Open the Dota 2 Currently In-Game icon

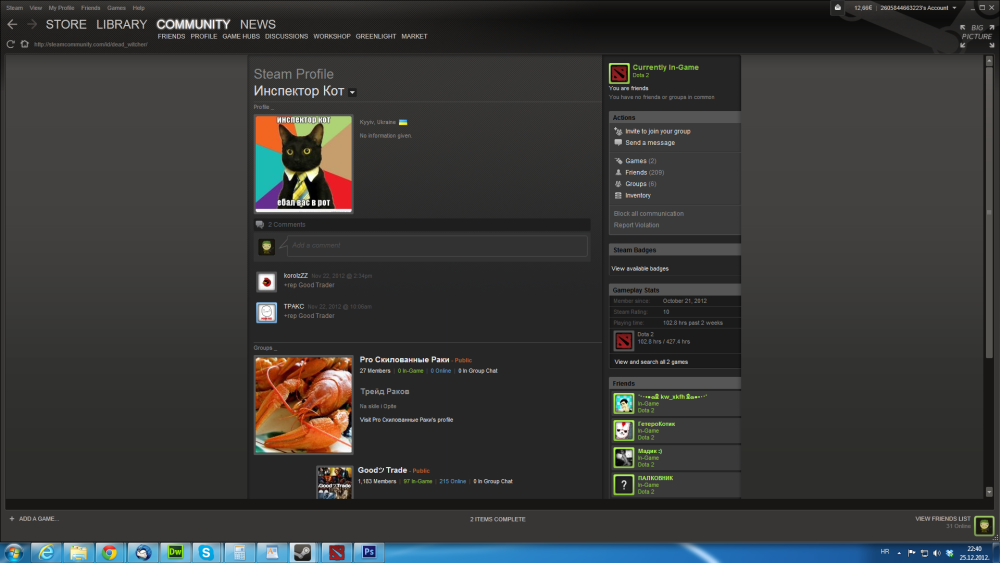619,73
